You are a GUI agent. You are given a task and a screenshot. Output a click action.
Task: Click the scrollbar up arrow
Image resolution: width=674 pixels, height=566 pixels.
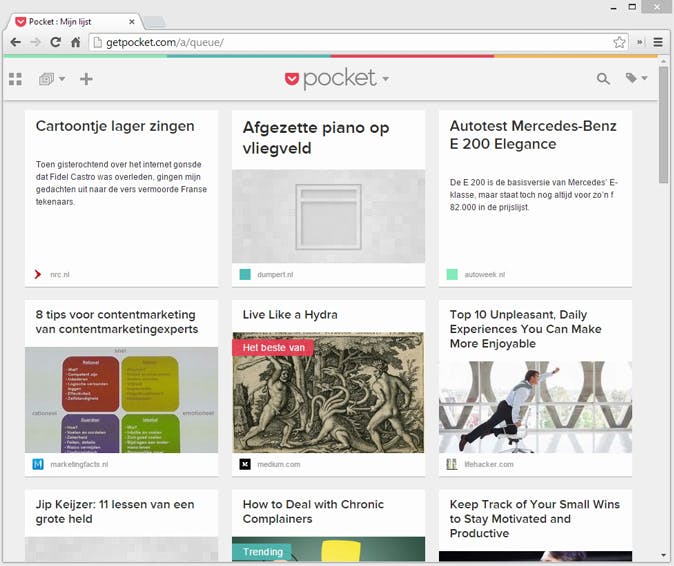point(663,62)
